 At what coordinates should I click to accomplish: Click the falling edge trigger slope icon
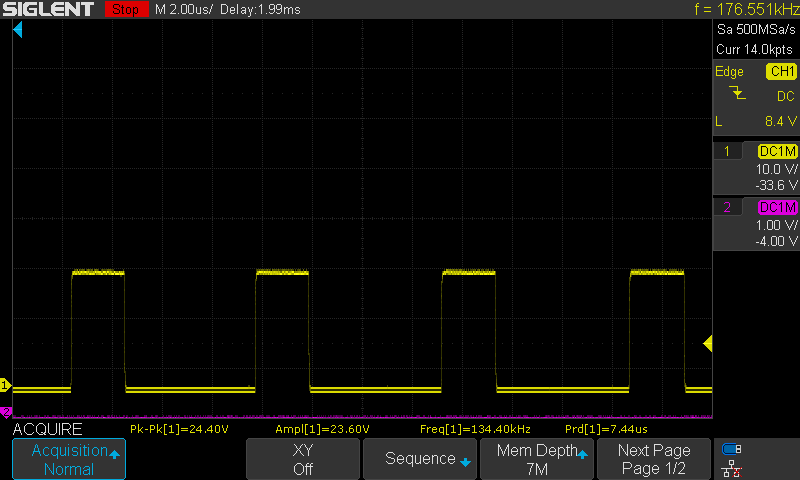(737, 93)
